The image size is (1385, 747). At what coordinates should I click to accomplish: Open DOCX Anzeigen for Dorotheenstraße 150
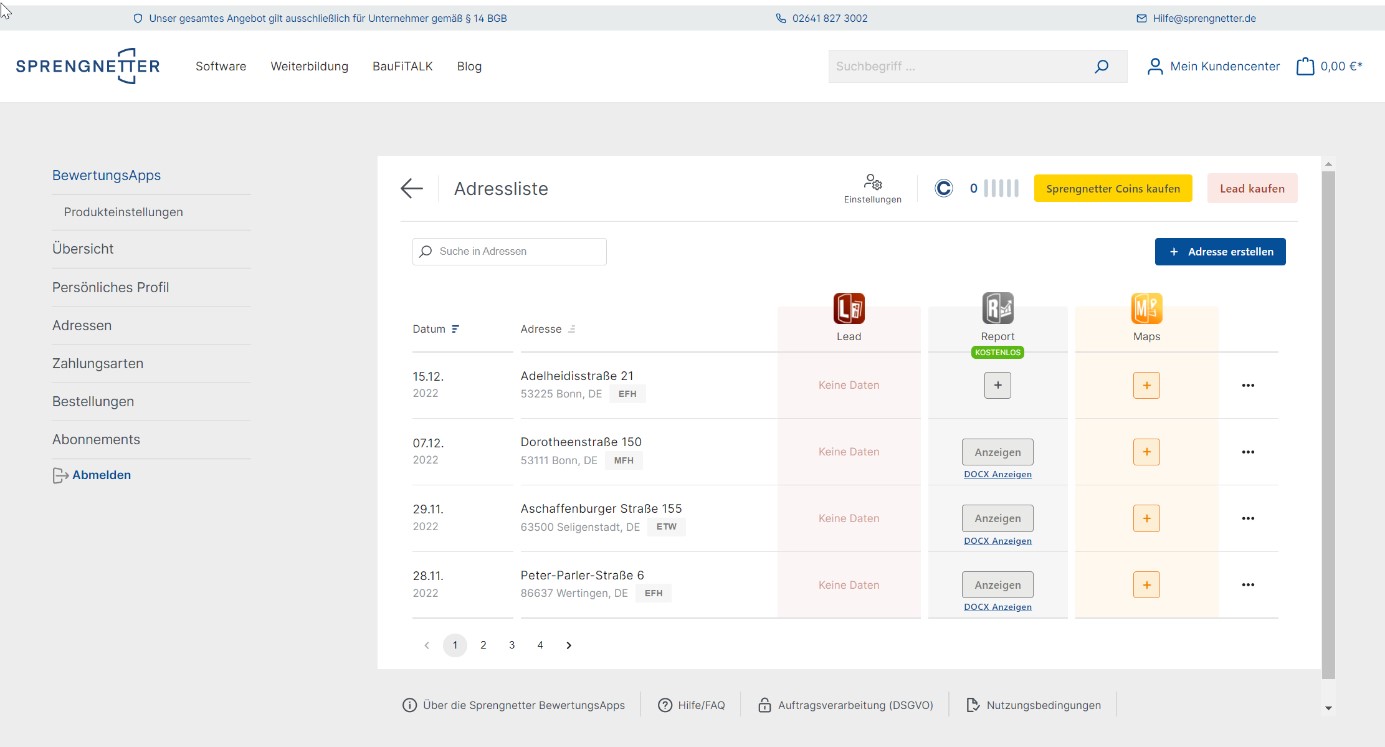(998, 474)
